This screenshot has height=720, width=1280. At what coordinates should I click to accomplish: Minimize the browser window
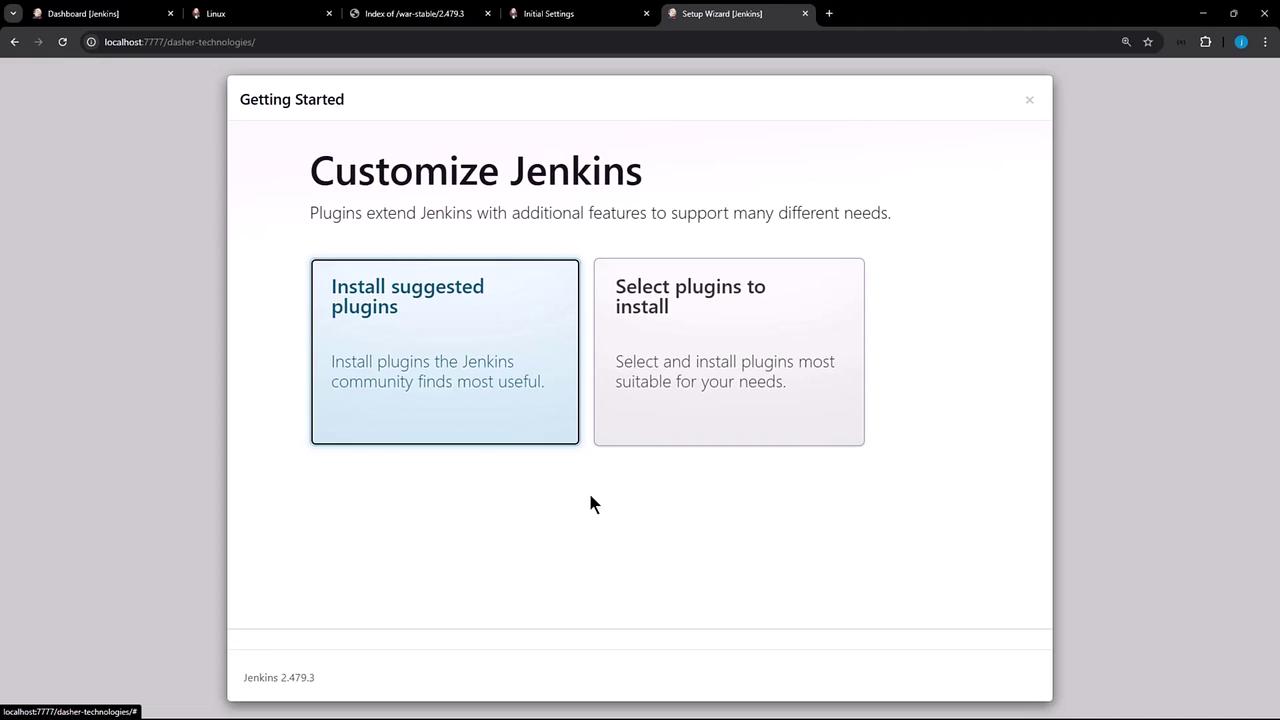pyautogui.click(x=1203, y=14)
